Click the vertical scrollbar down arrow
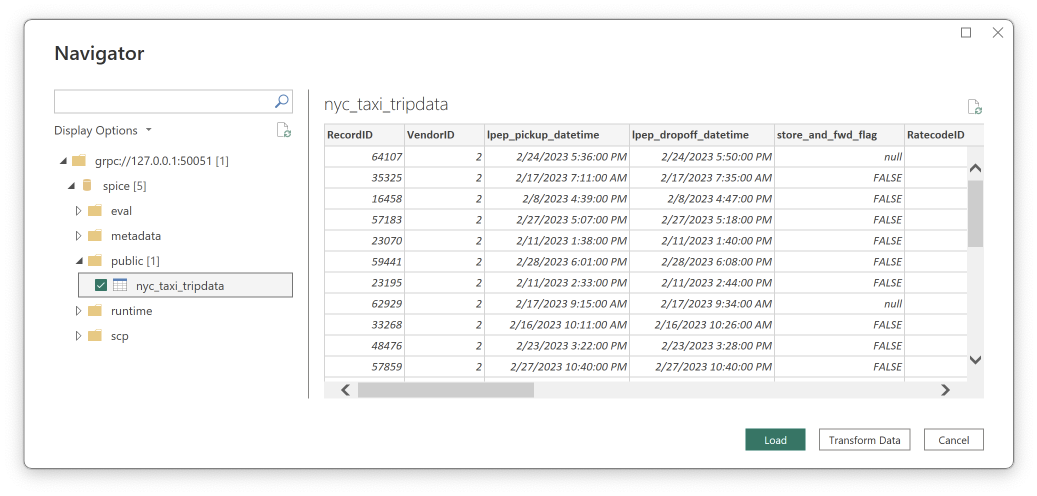The image size is (1037, 496). click(x=976, y=360)
